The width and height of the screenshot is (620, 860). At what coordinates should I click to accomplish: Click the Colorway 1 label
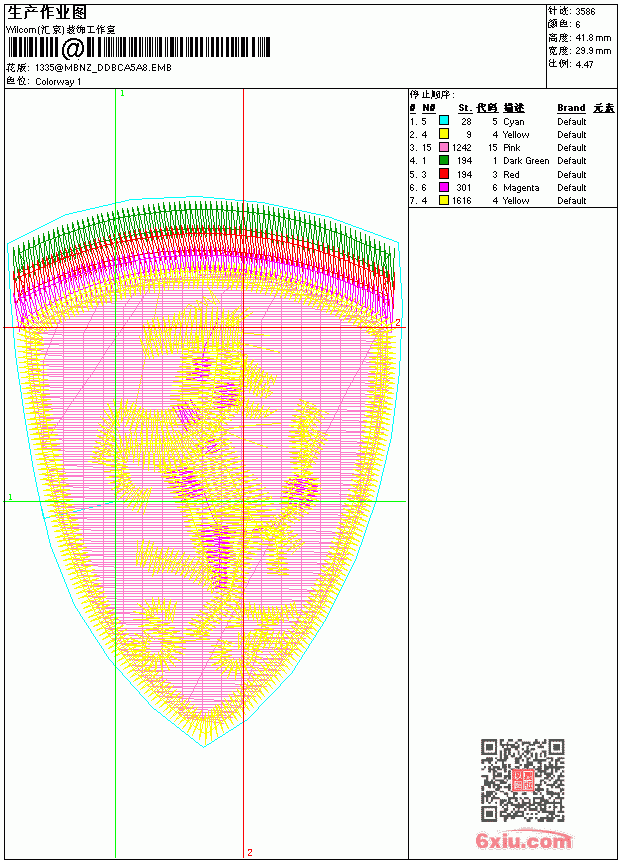click(58, 82)
